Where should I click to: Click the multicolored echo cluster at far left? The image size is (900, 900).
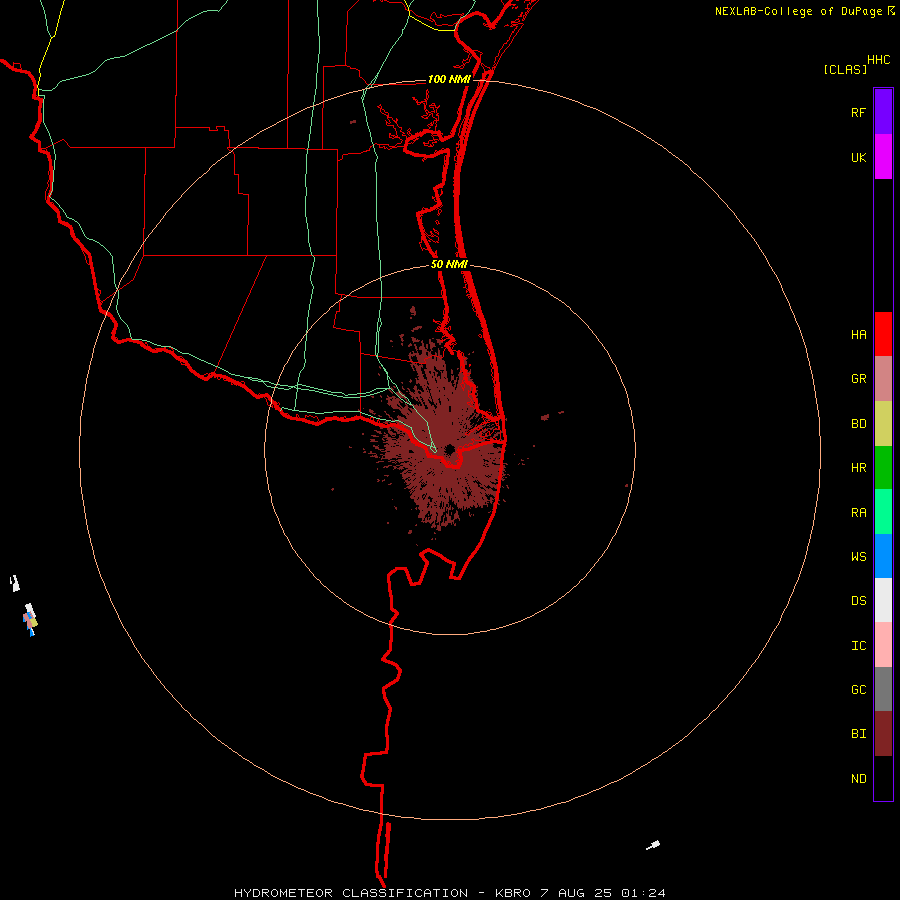[30, 620]
